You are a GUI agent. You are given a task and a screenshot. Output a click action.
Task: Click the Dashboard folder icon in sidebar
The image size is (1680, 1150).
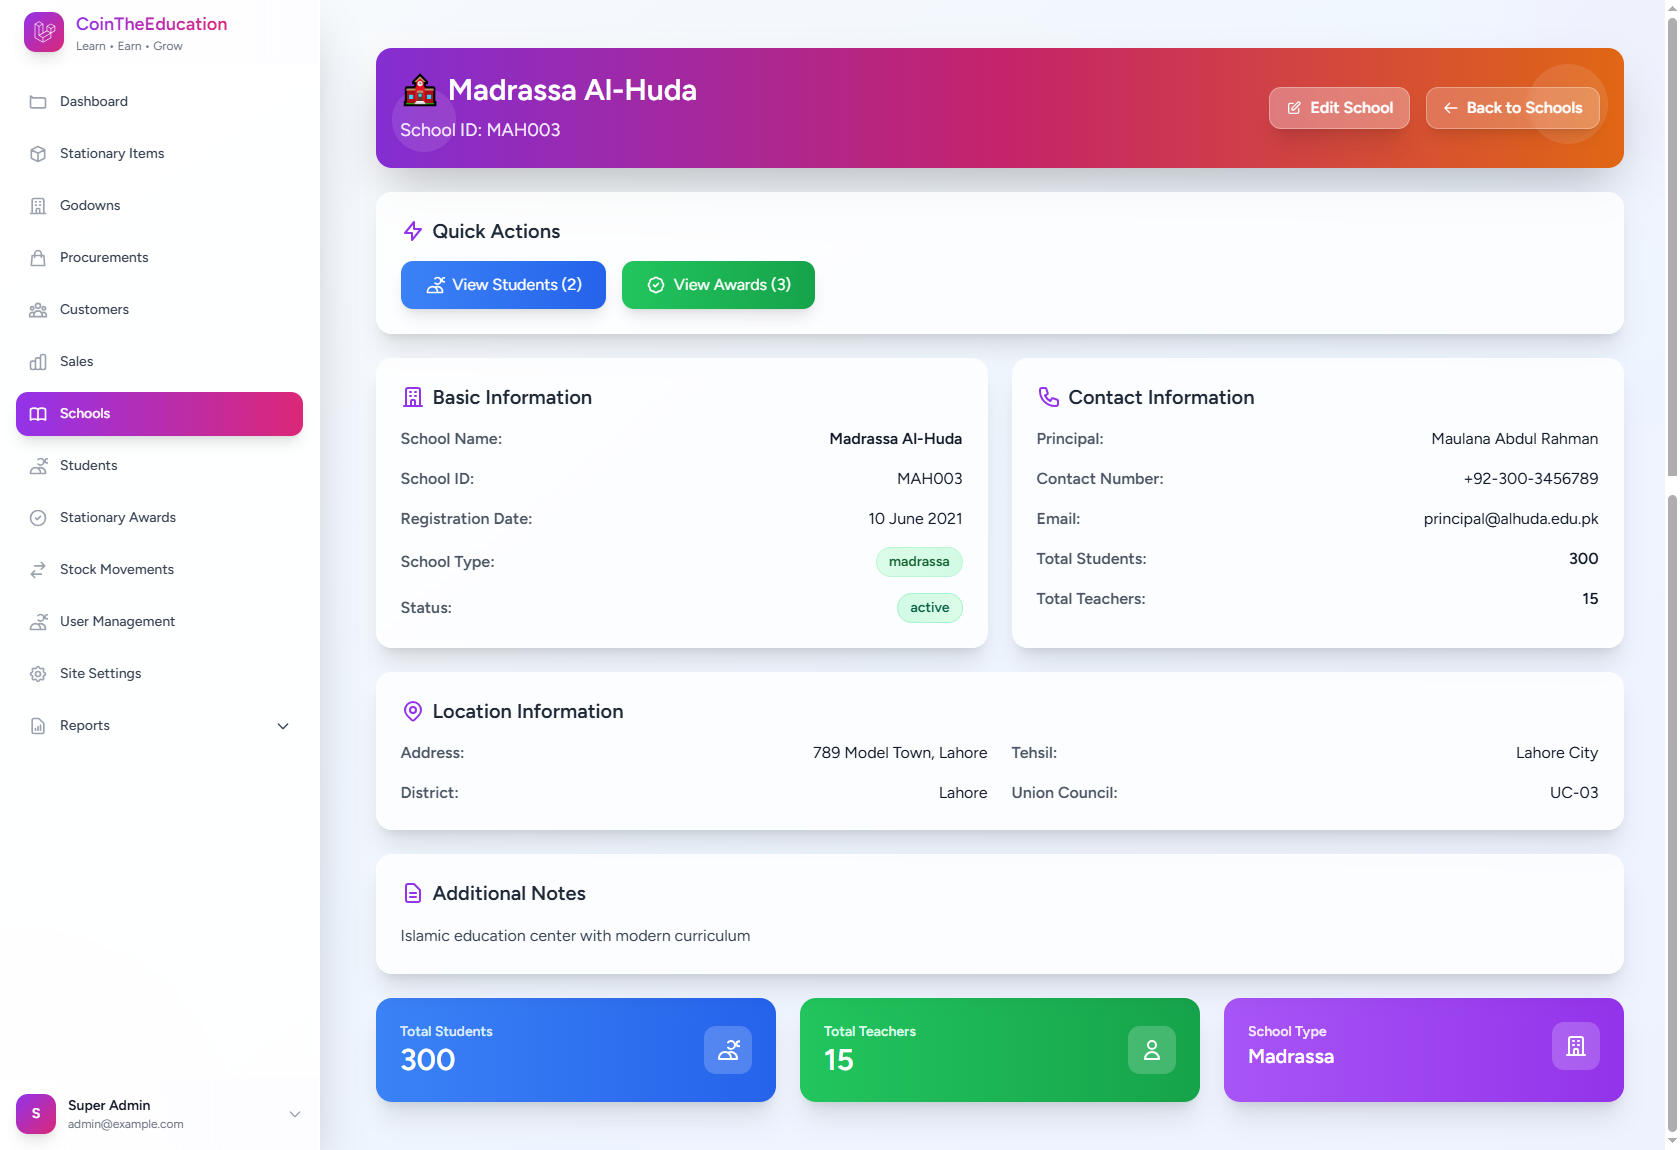[x=38, y=102]
